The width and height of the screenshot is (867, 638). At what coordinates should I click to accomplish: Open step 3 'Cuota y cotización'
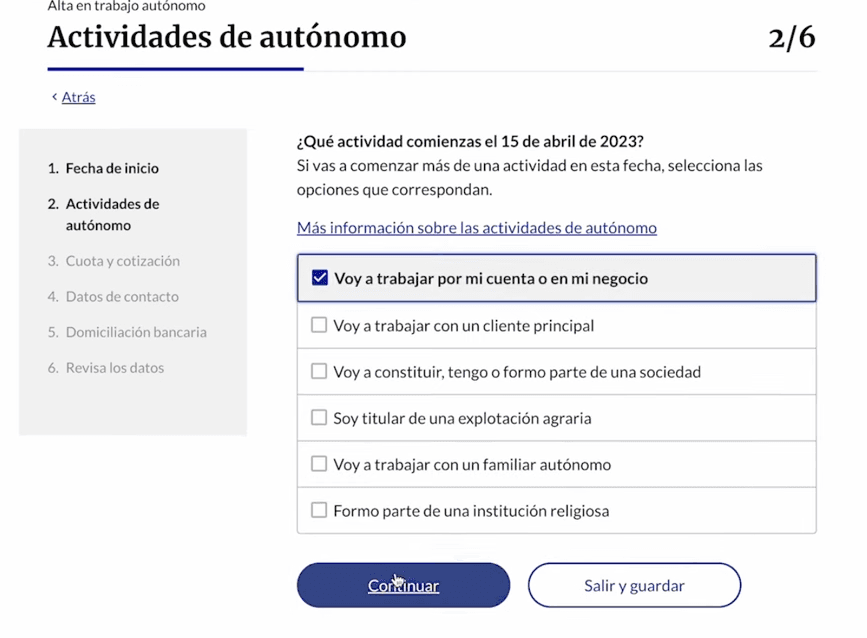[x=122, y=261]
